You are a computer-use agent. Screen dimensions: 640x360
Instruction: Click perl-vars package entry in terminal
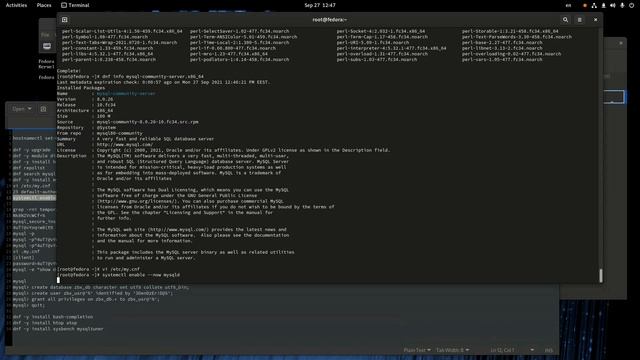click(x=502, y=60)
